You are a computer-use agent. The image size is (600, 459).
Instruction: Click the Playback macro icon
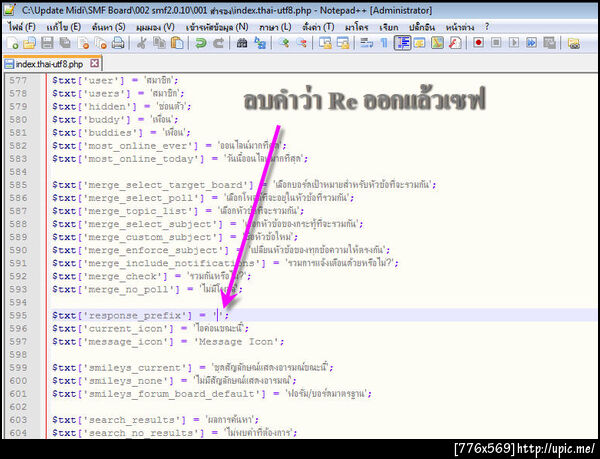tap(514, 42)
